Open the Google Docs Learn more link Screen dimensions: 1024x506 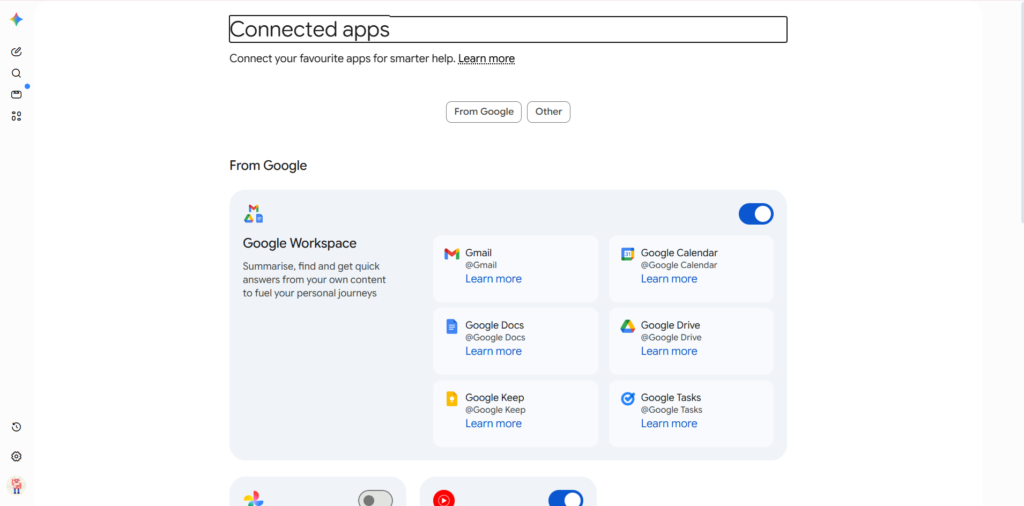(493, 351)
